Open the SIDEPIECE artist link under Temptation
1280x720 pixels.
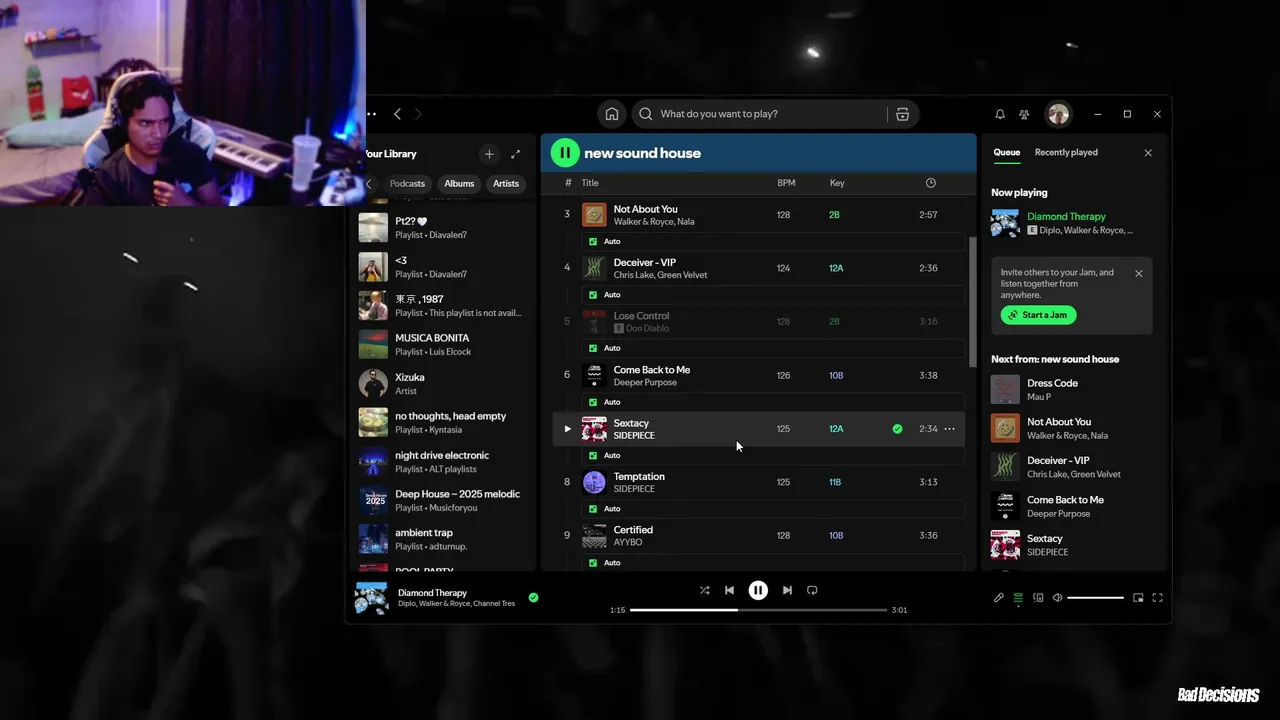(x=634, y=489)
